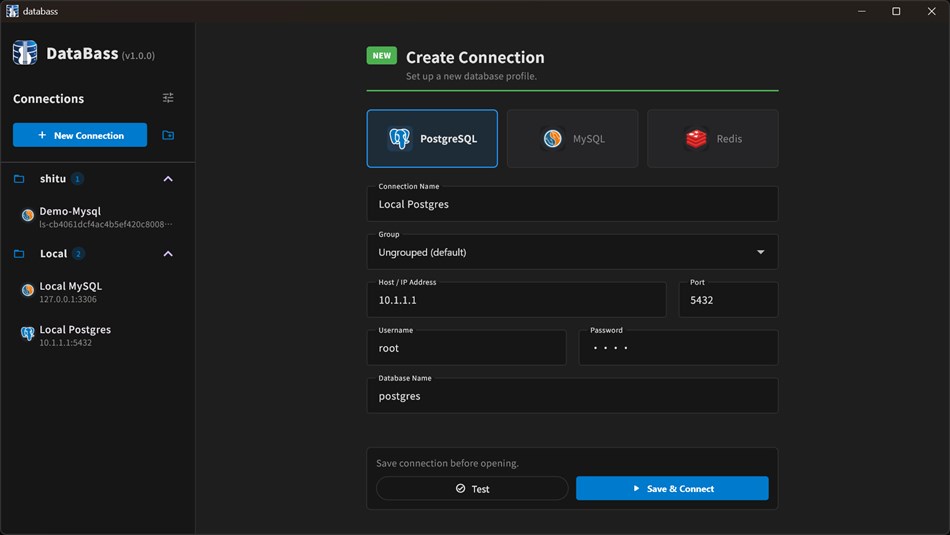
Task: Click the shitu group name
Action: click(x=53, y=179)
